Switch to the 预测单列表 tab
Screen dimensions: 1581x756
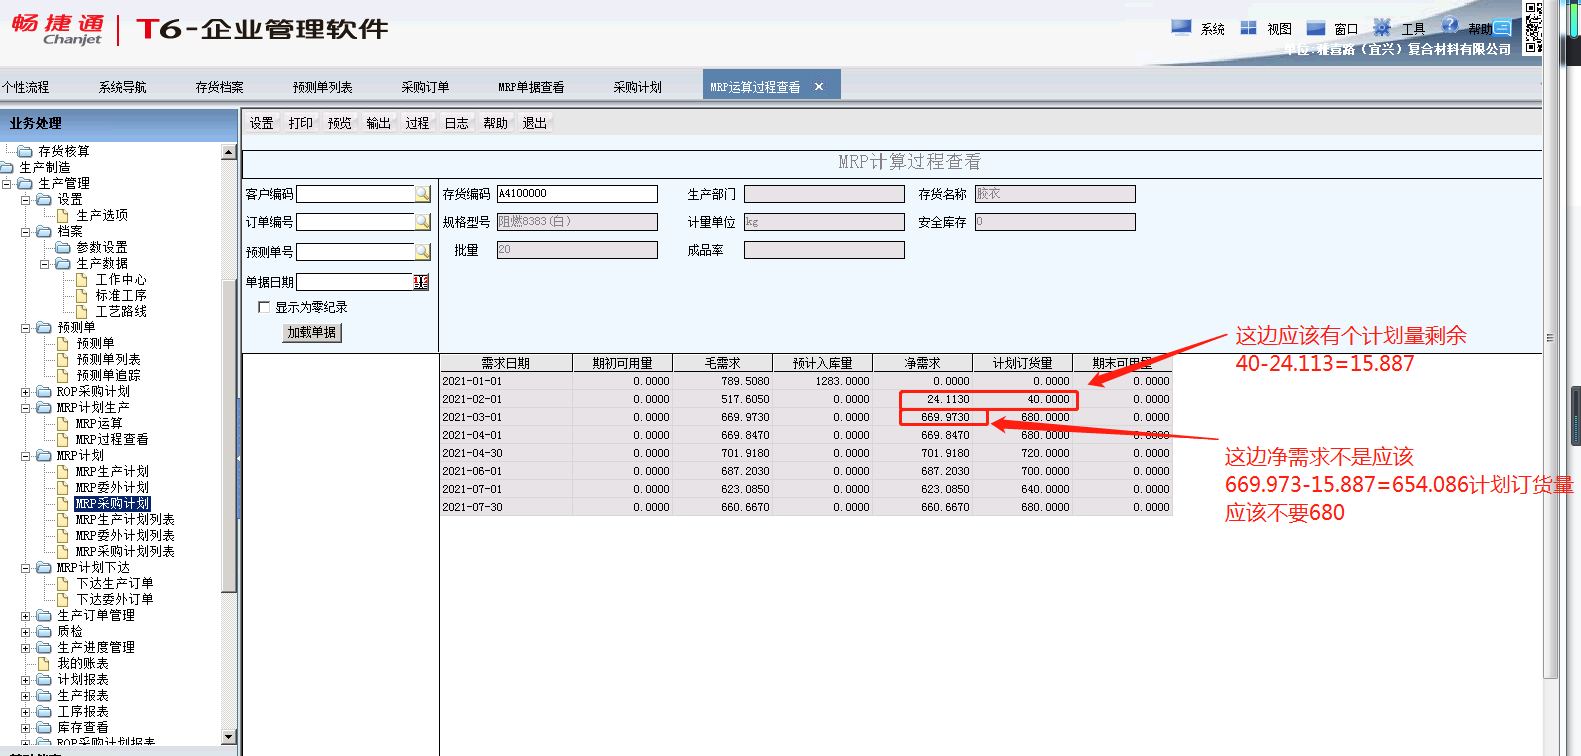(322, 87)
